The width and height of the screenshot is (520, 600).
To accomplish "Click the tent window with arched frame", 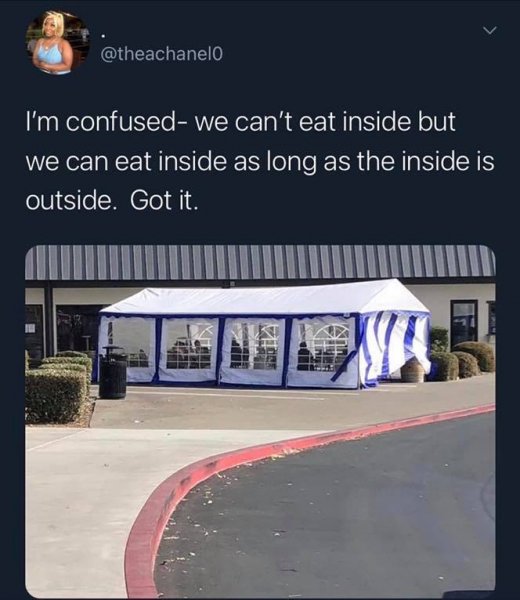I will coord(323,347).
